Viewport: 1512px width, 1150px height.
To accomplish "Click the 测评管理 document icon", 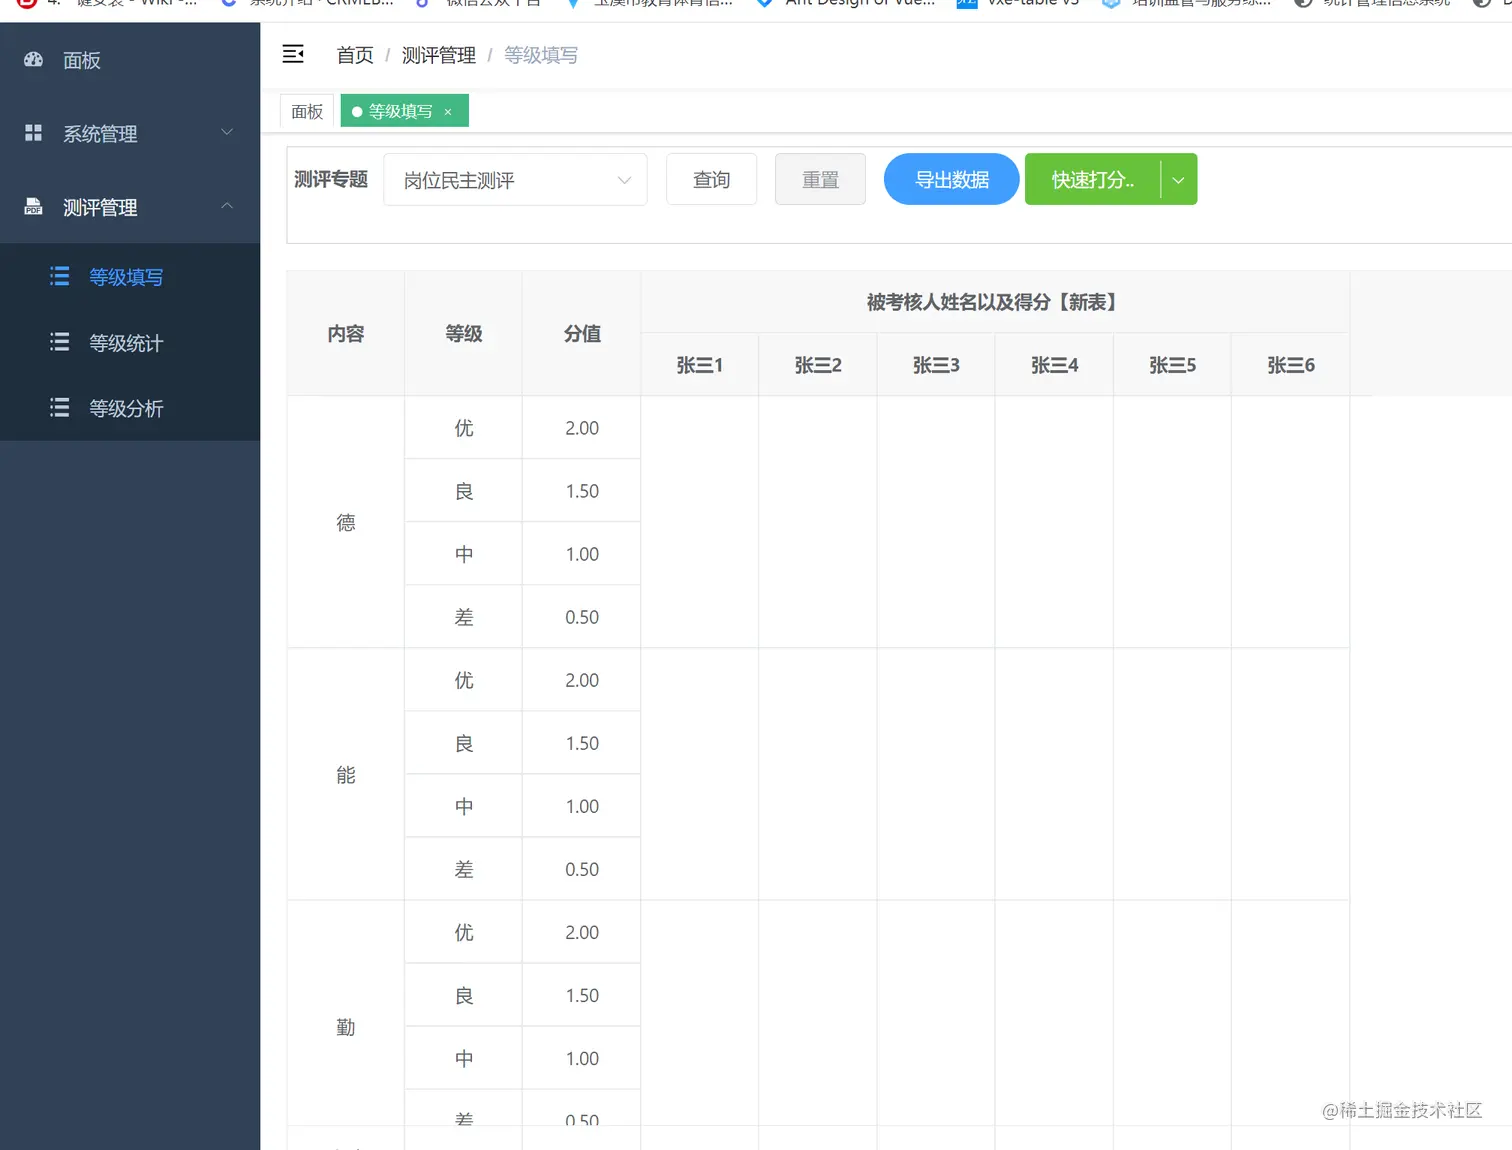I will 33,207.
